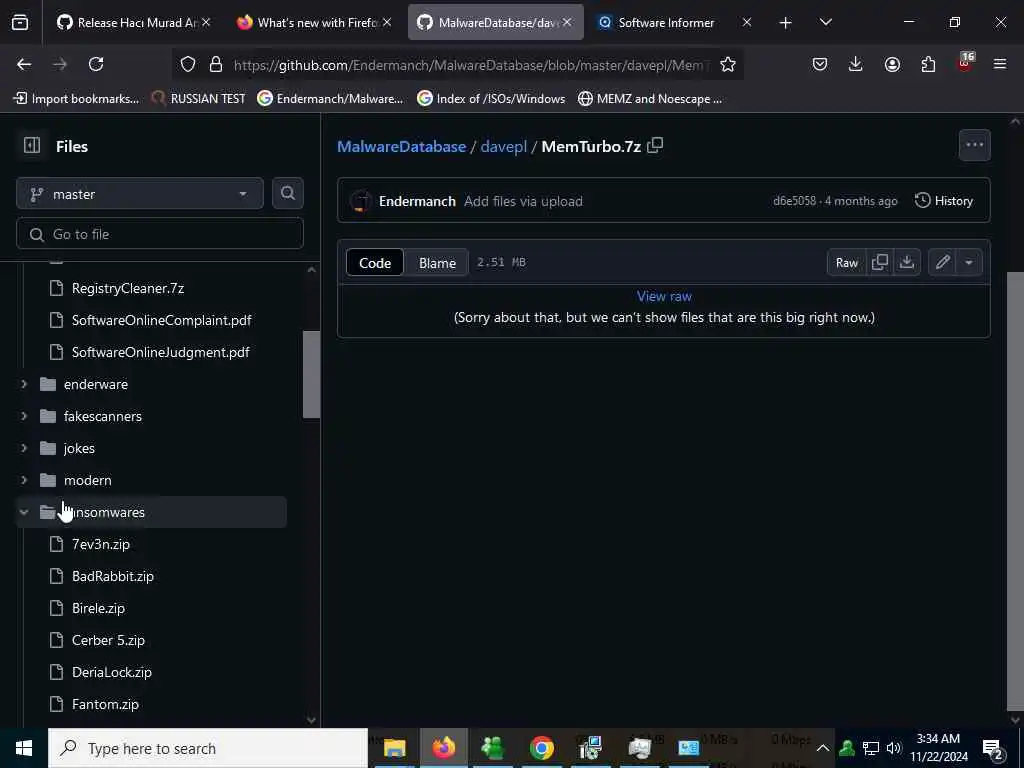The width and height of the screenshot is (1024, 768).
Task: Open commit Add files via upload
Action: point(523,201)
